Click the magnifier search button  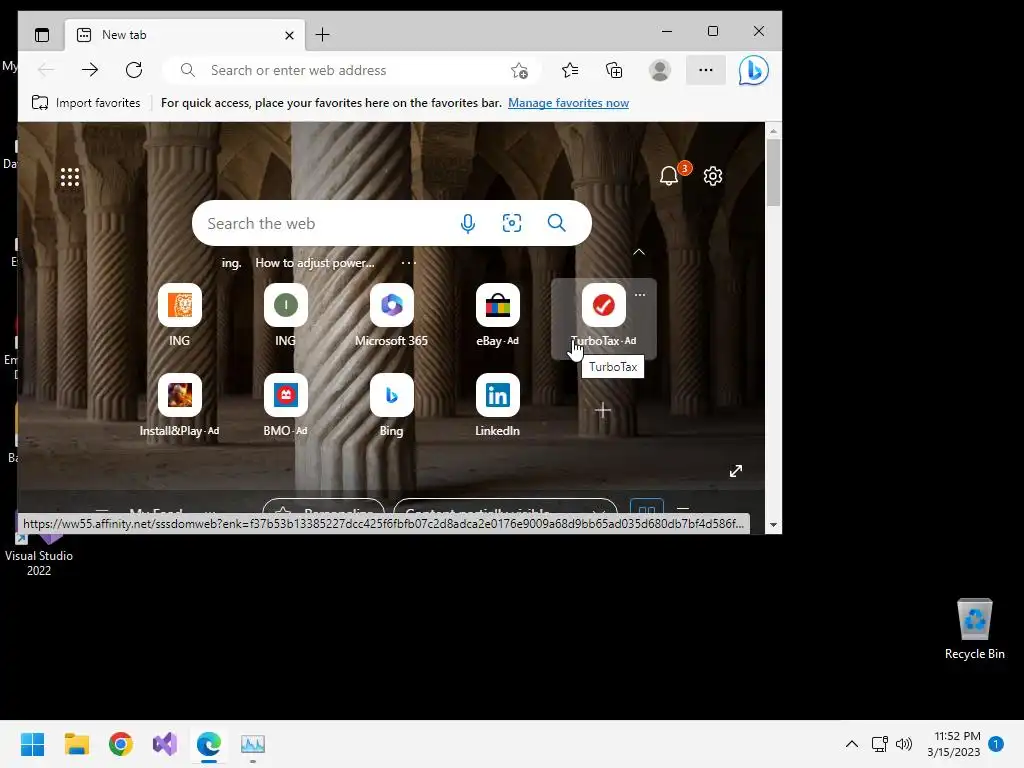(556, 223)
